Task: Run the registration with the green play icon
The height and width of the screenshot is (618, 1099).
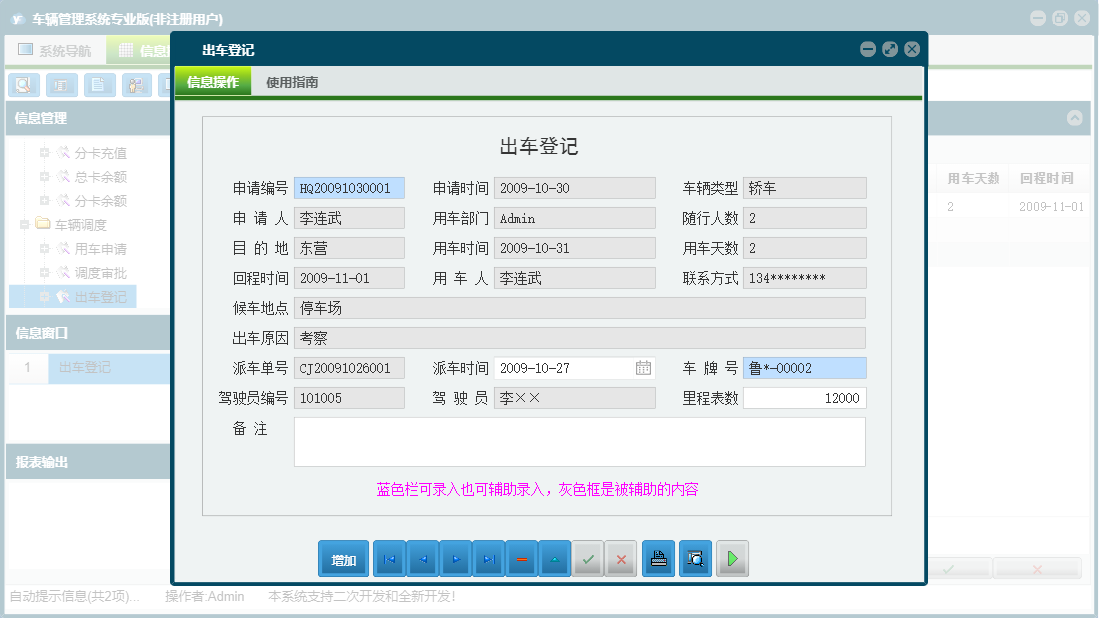Action: pyautogui.click(x=732, y=558)
